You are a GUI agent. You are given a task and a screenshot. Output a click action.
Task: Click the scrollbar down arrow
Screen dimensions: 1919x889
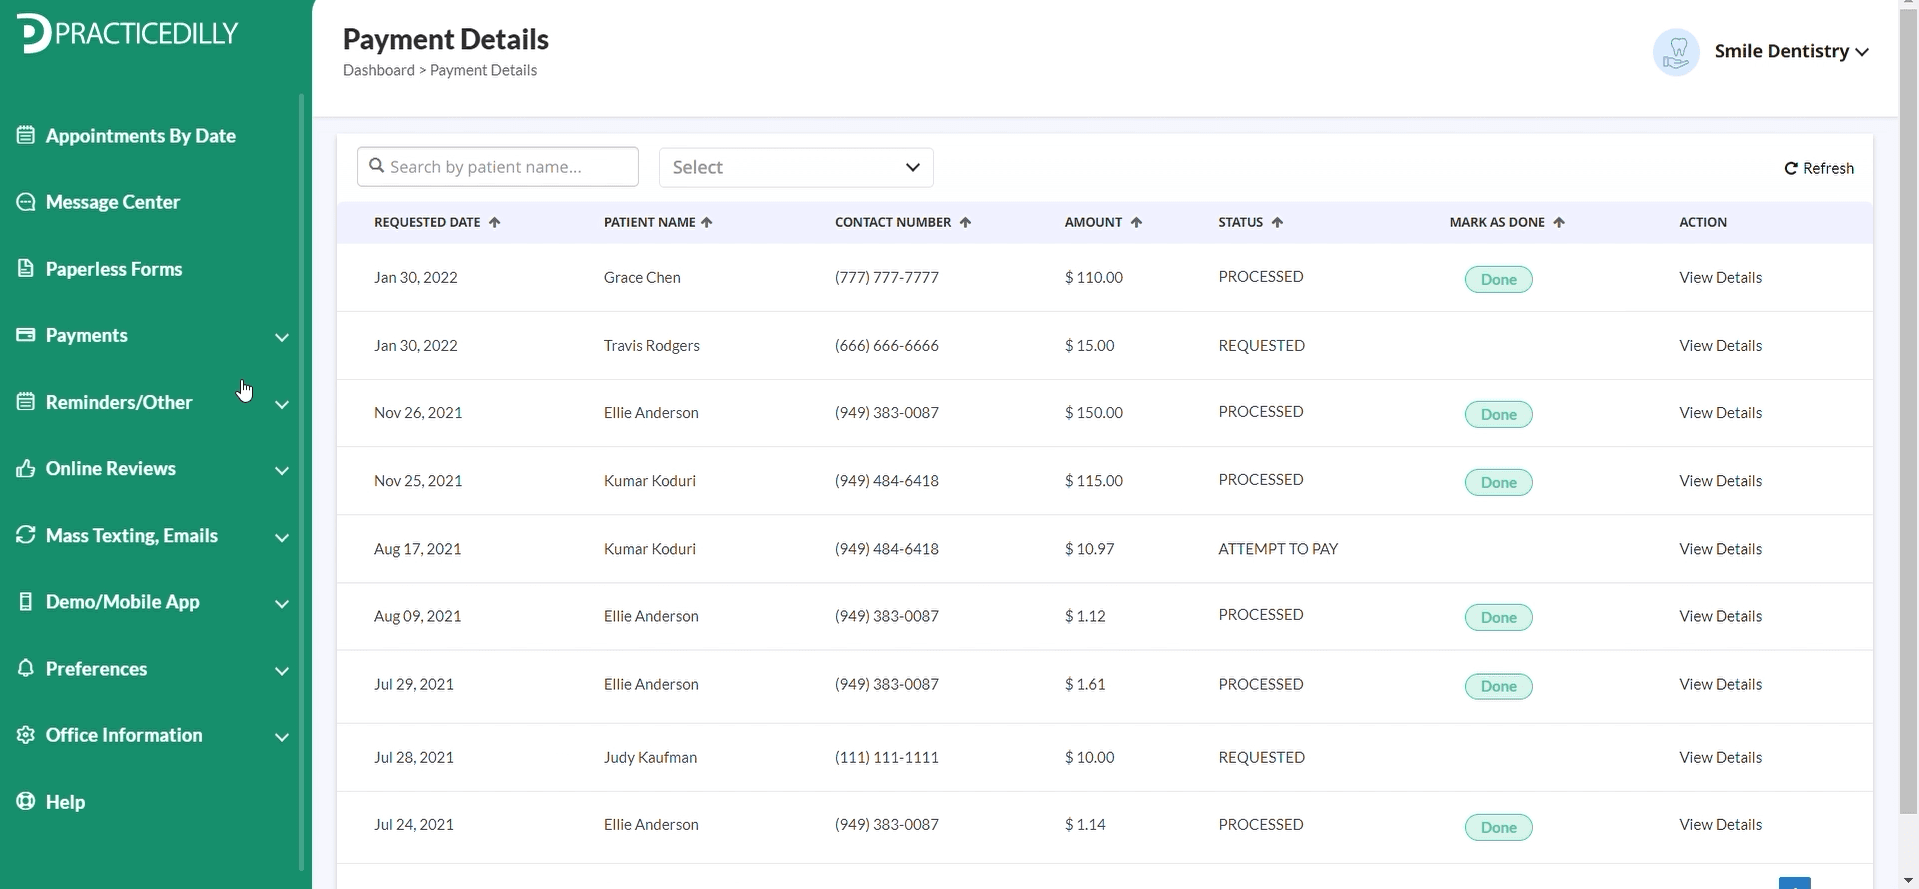pyautogui.click(x=1909, y=881)
